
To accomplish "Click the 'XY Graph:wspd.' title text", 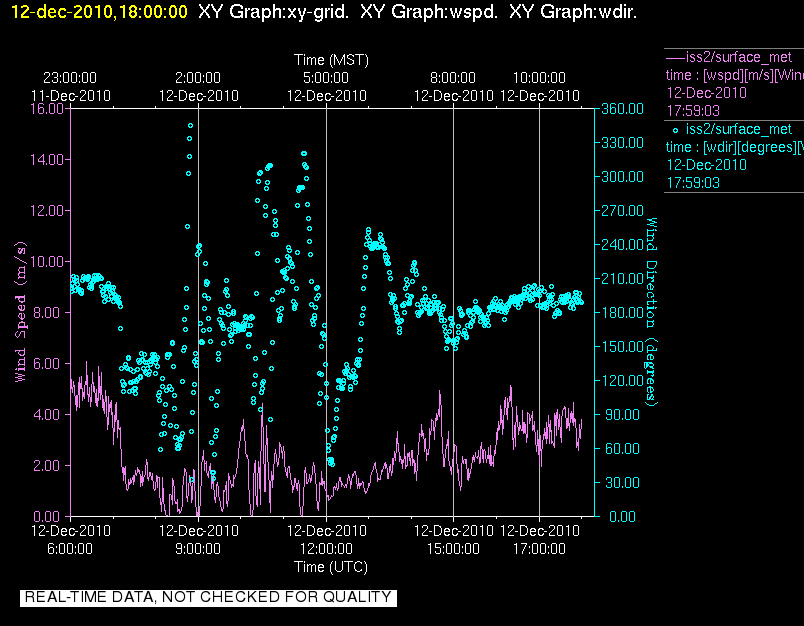I will 429,12.
